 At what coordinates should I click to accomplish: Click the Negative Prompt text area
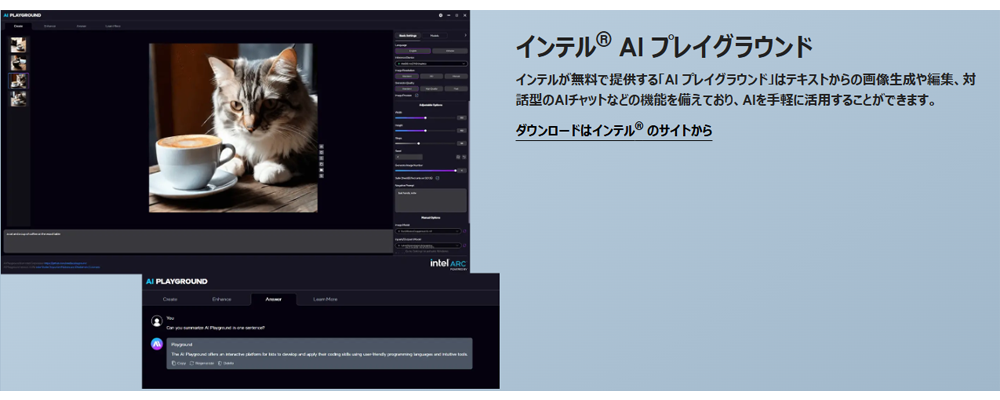point(431,200)
